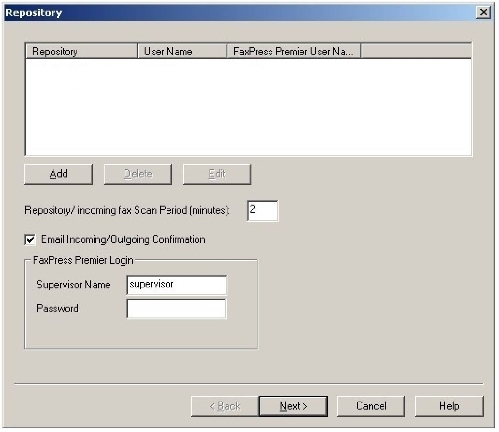Image resolution: width=499 pixels, height=432 pixels.
Task: Select the FaxPress Premier User Name column header
Action: [x=294, y=51]
